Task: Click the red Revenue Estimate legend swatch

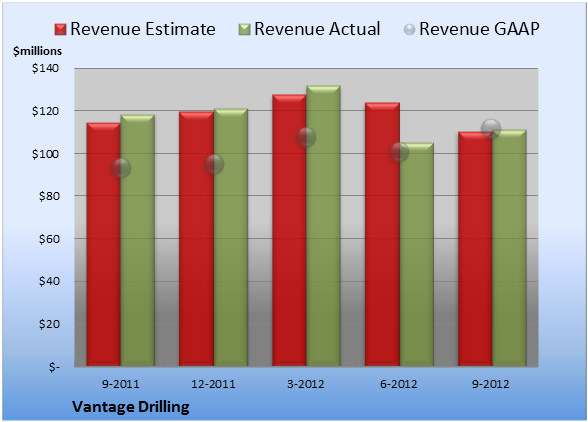Action: 60,30
